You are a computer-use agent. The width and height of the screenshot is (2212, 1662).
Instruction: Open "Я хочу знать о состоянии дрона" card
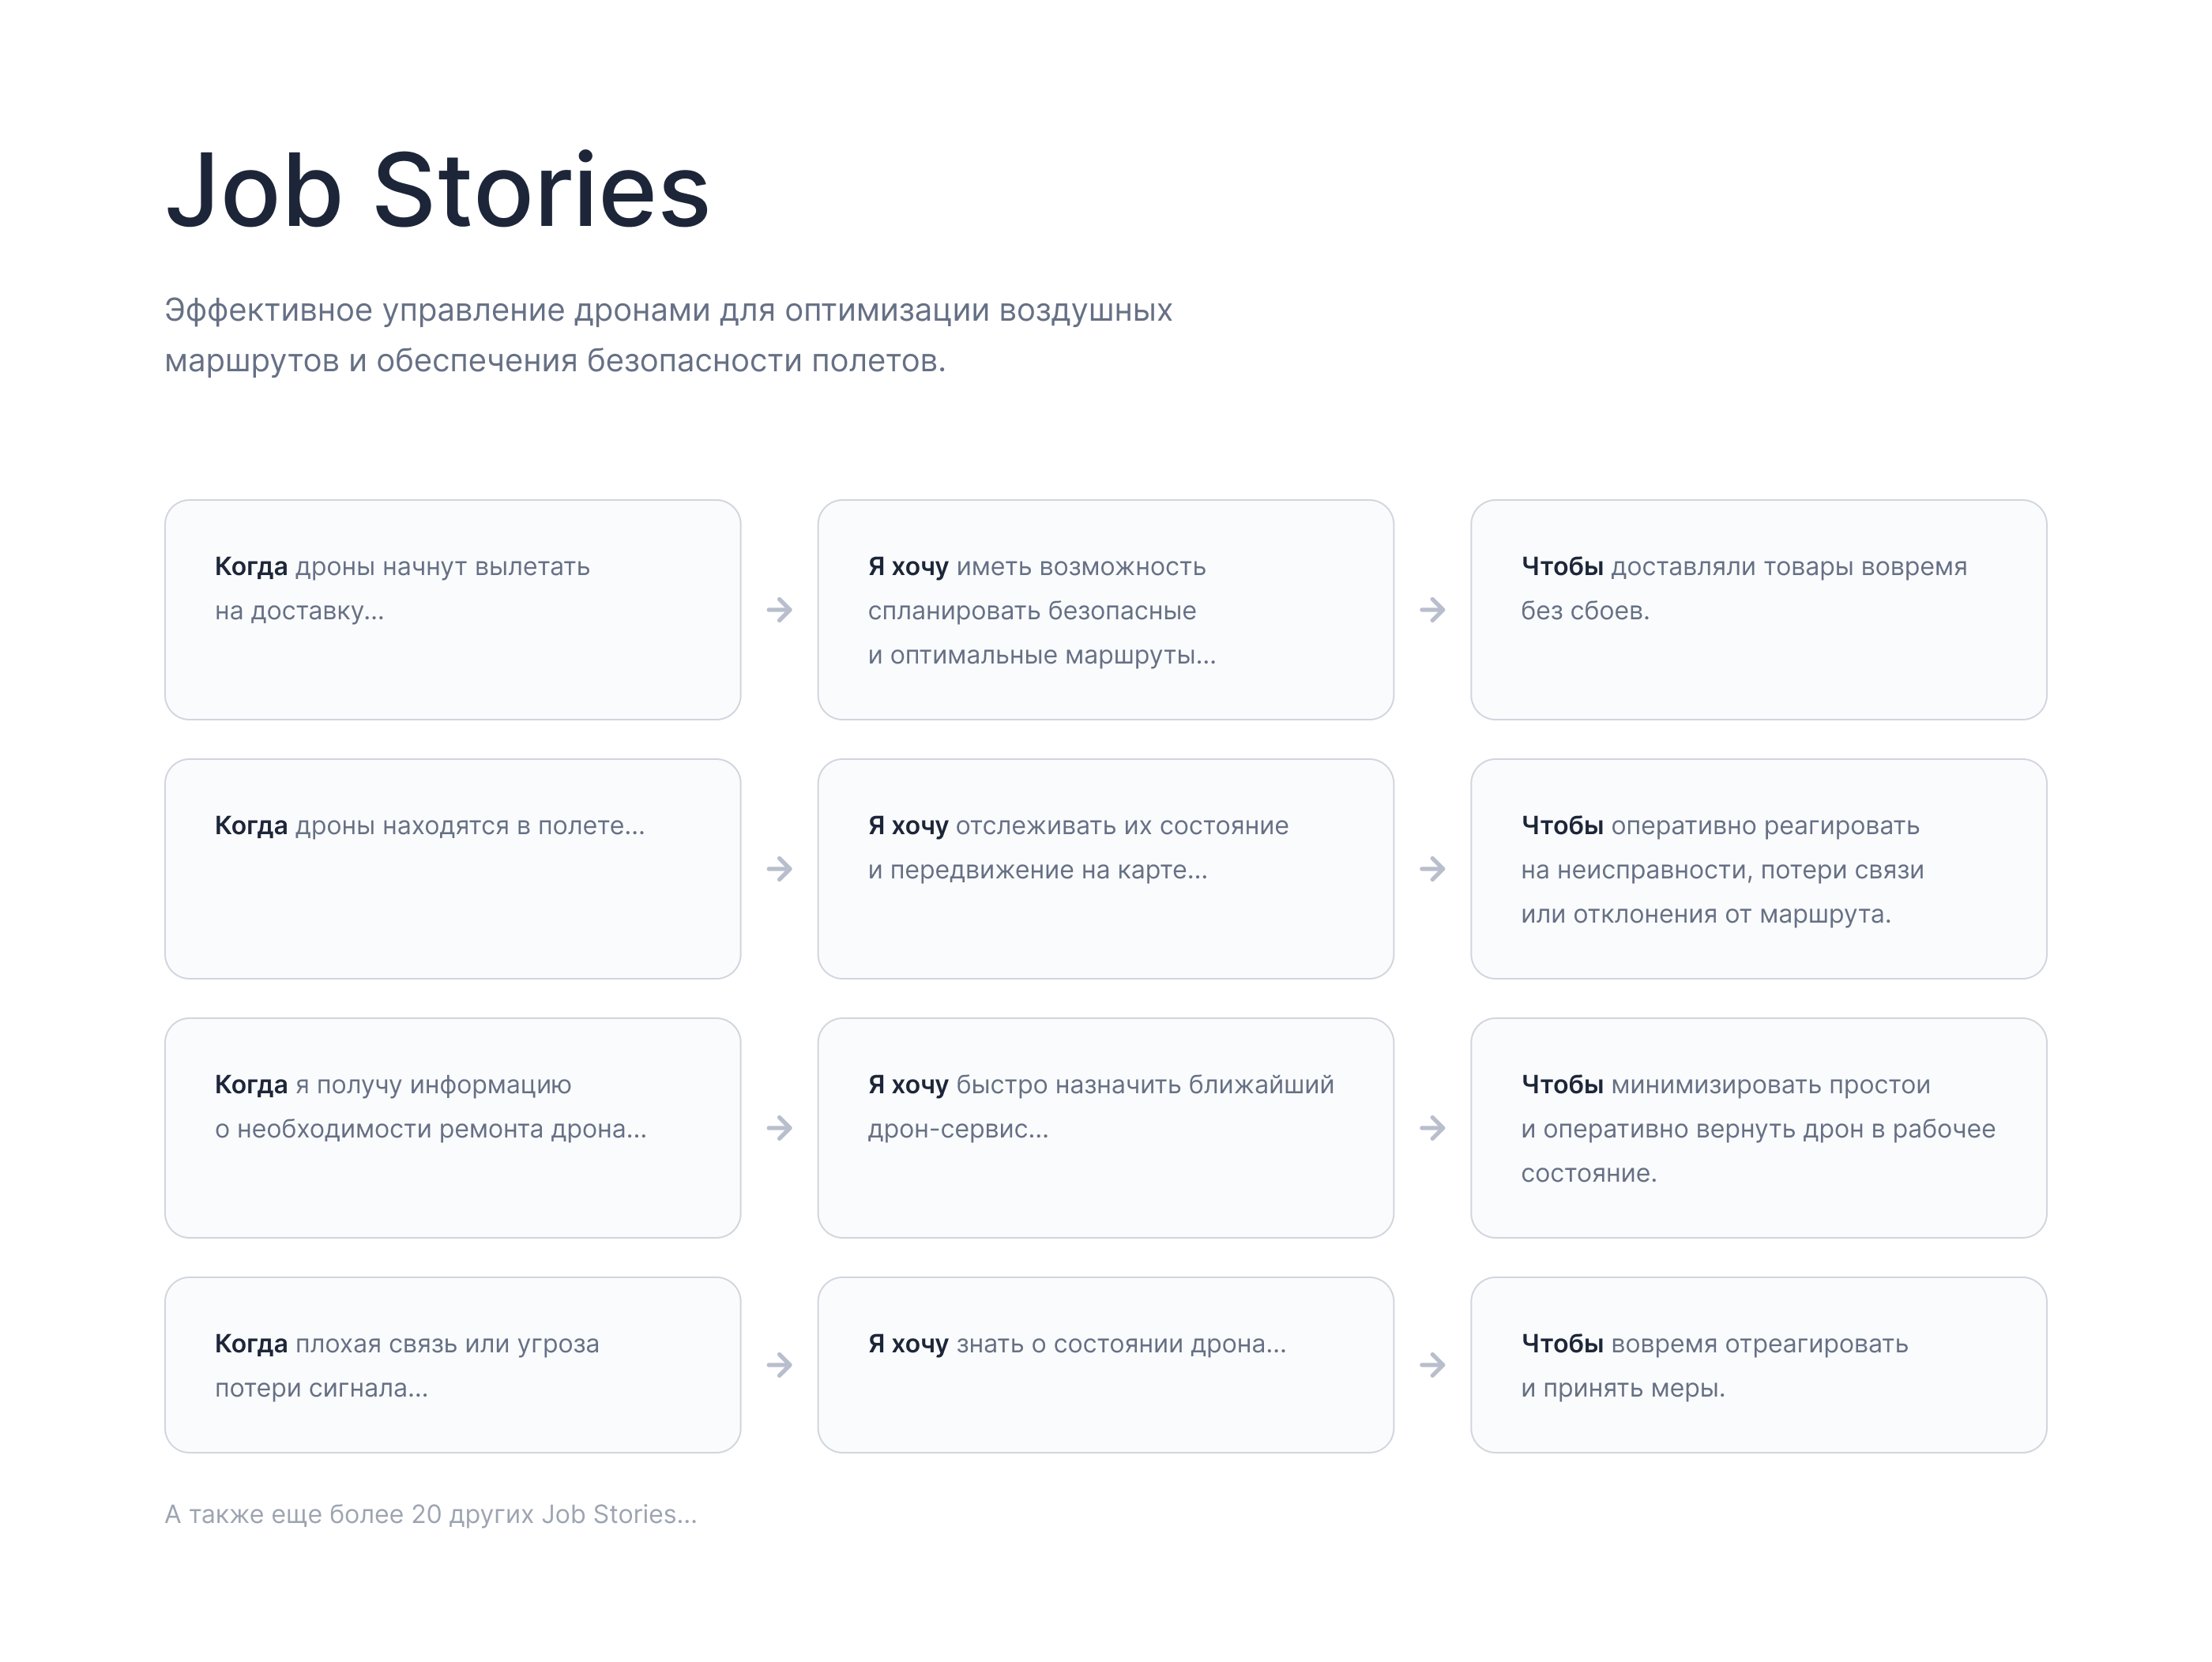1105,1365
